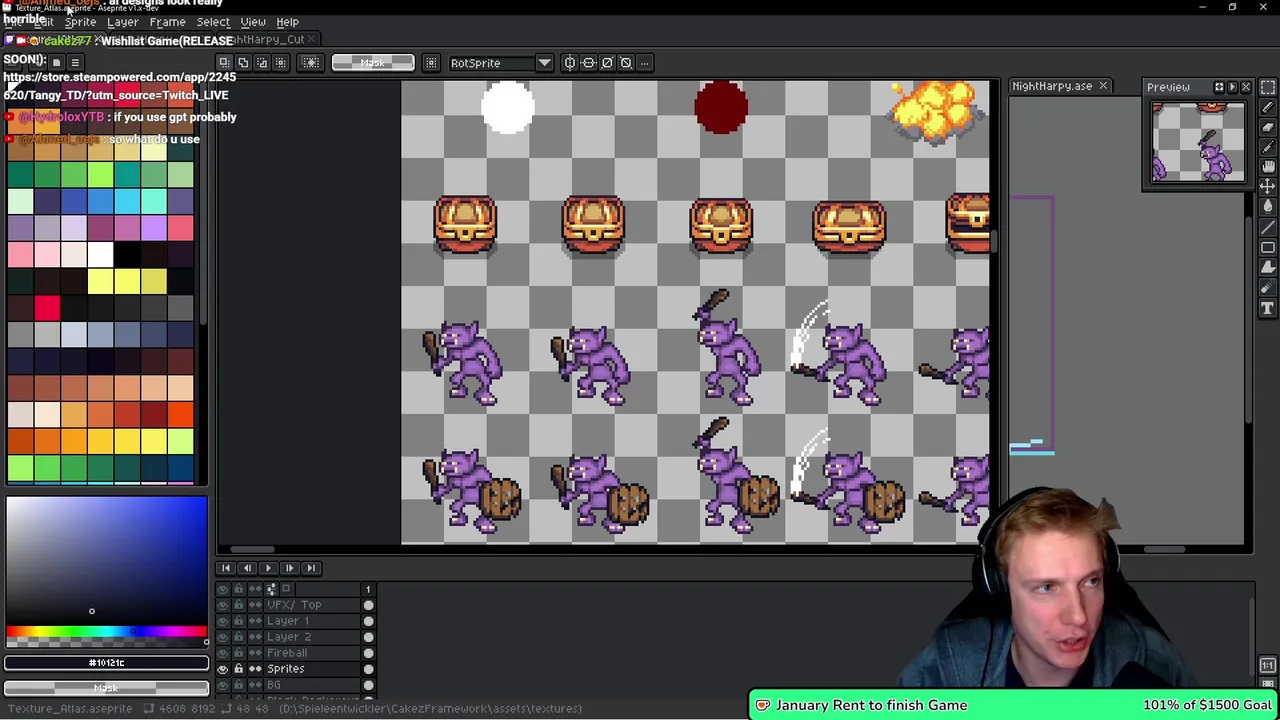This screenshot has width=1280, height=720.
Task: Select the Hand tool
Action: pyautogui.click(x=1268, y=167)
